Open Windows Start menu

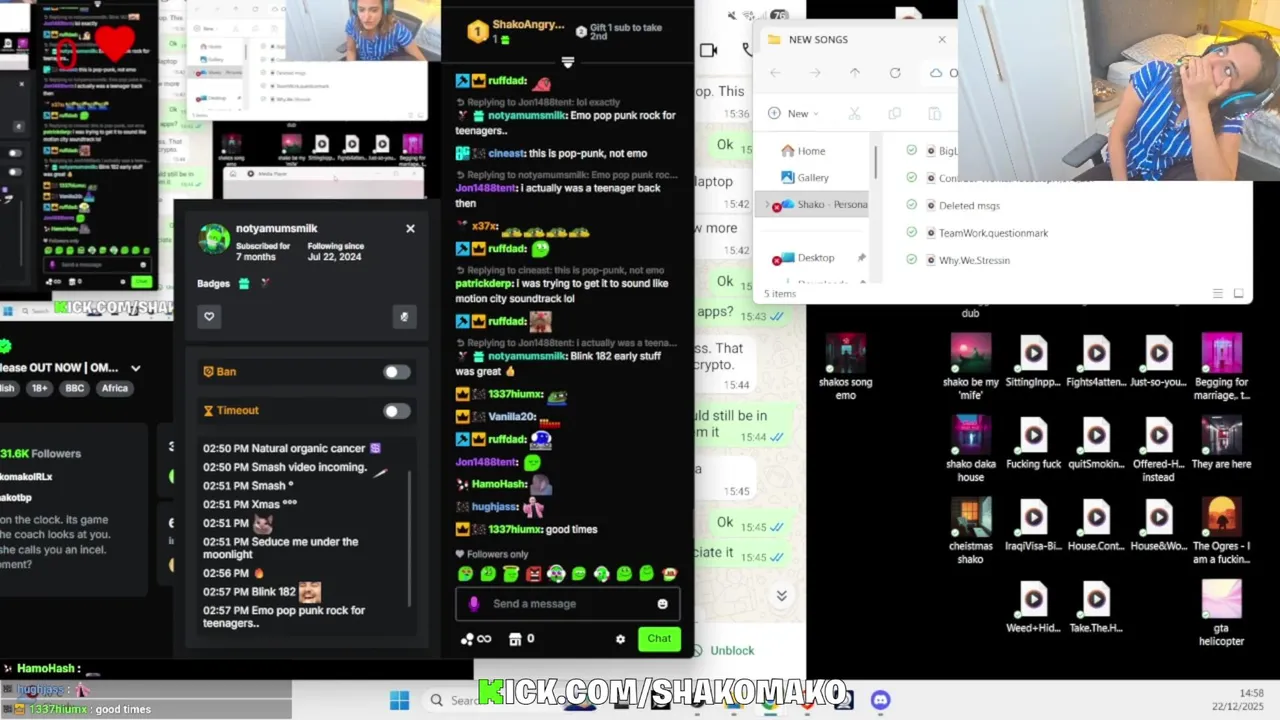[x=399, y=700]
